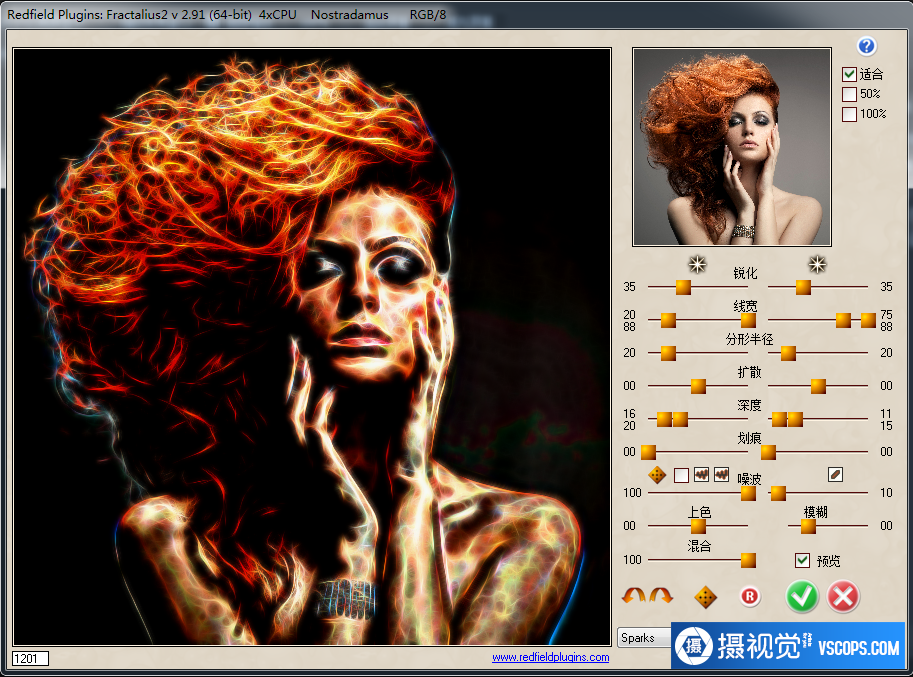Click the 混合 blend slider handle
The height and width of the screenshot is (677, 913).
click(748, 560)
